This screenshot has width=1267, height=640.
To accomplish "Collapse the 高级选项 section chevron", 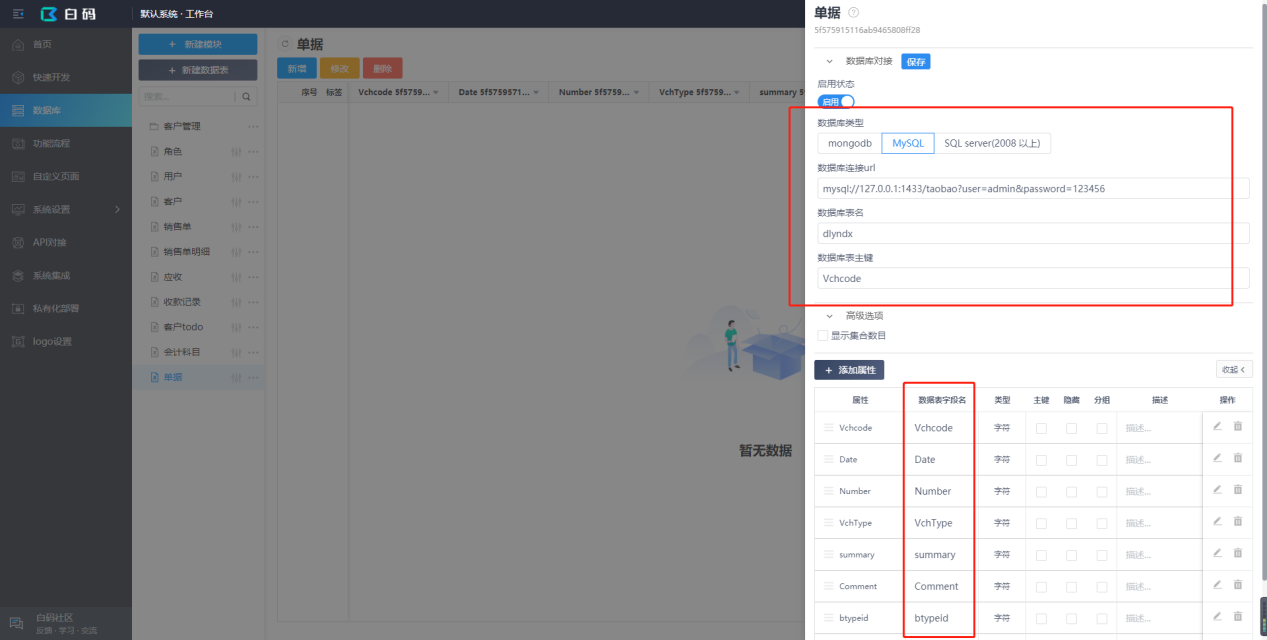I will 829,315.
